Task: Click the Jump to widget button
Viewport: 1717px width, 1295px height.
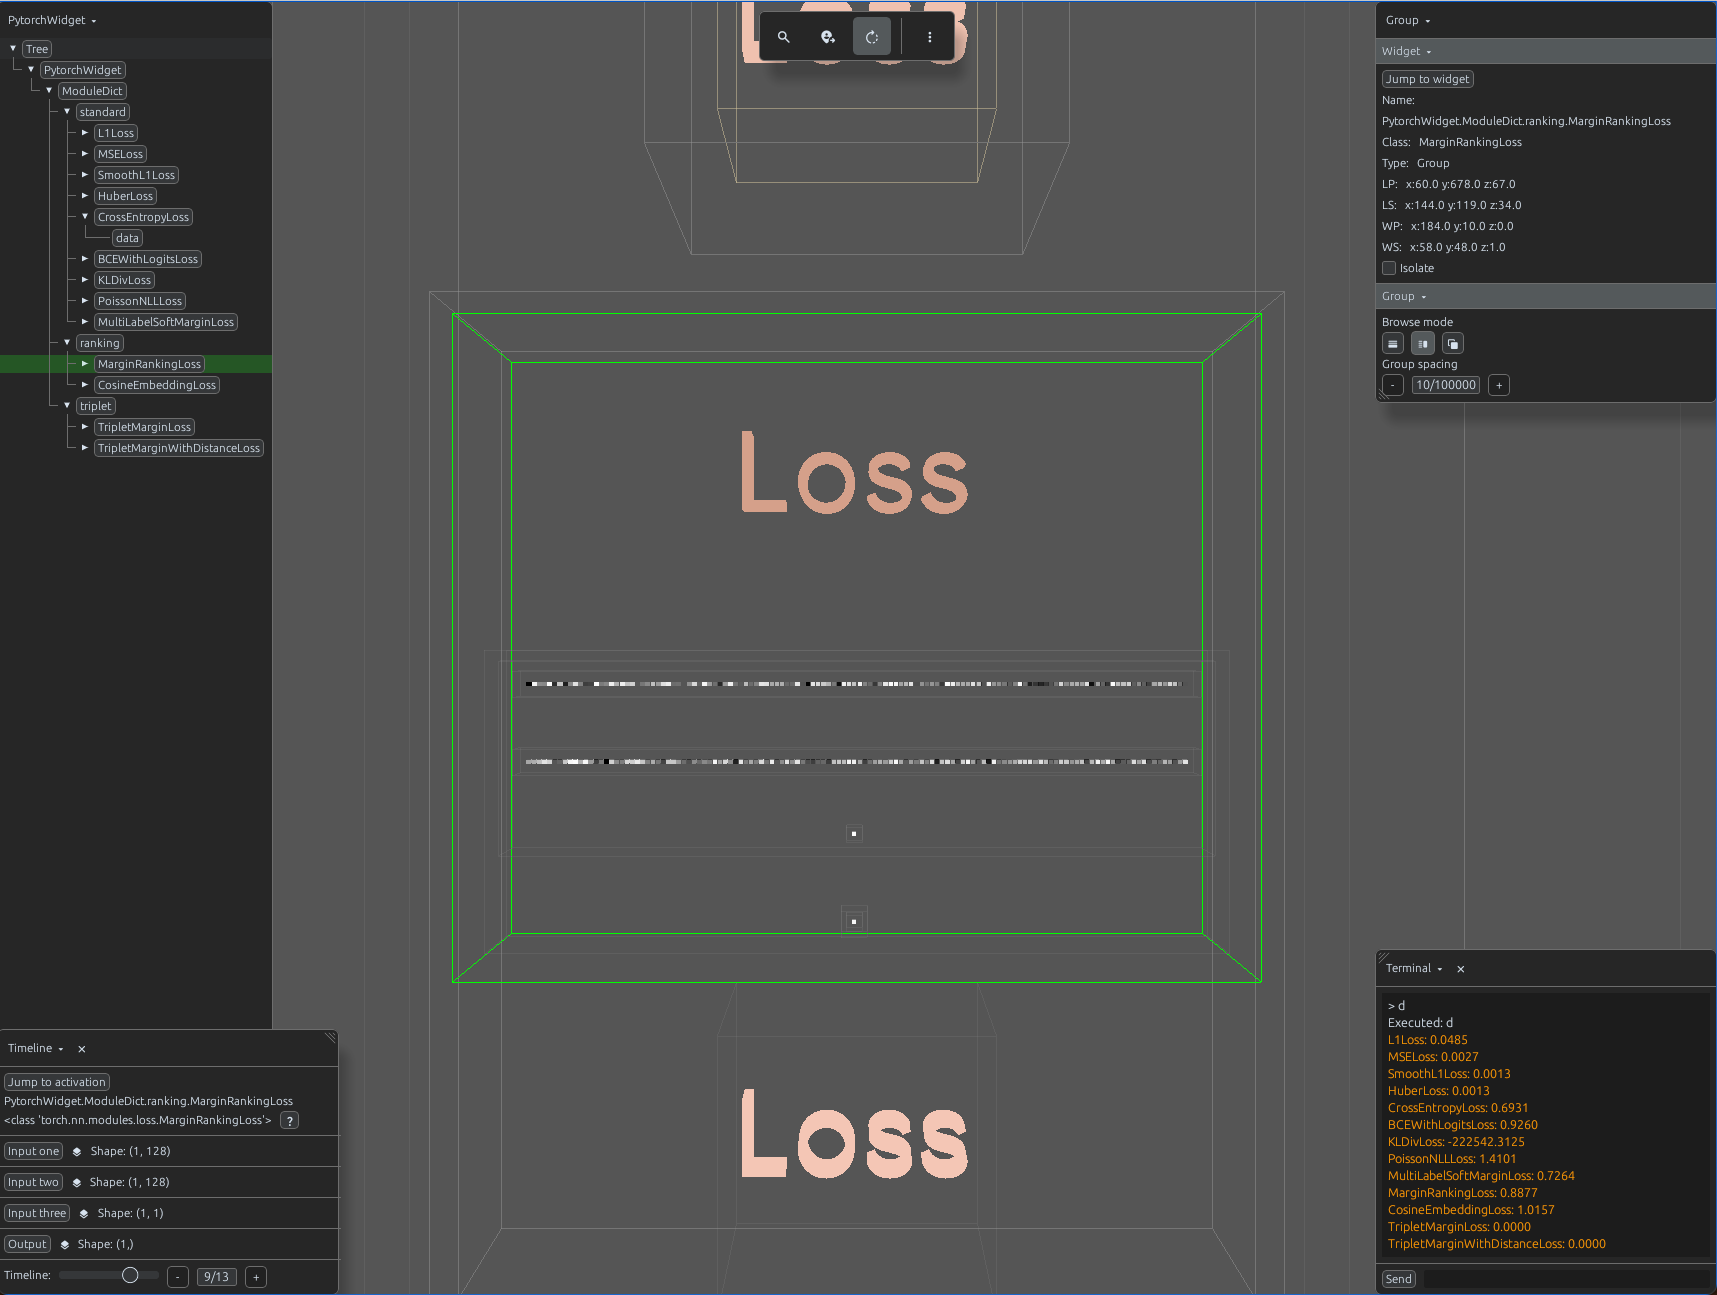Action: 1428,79
